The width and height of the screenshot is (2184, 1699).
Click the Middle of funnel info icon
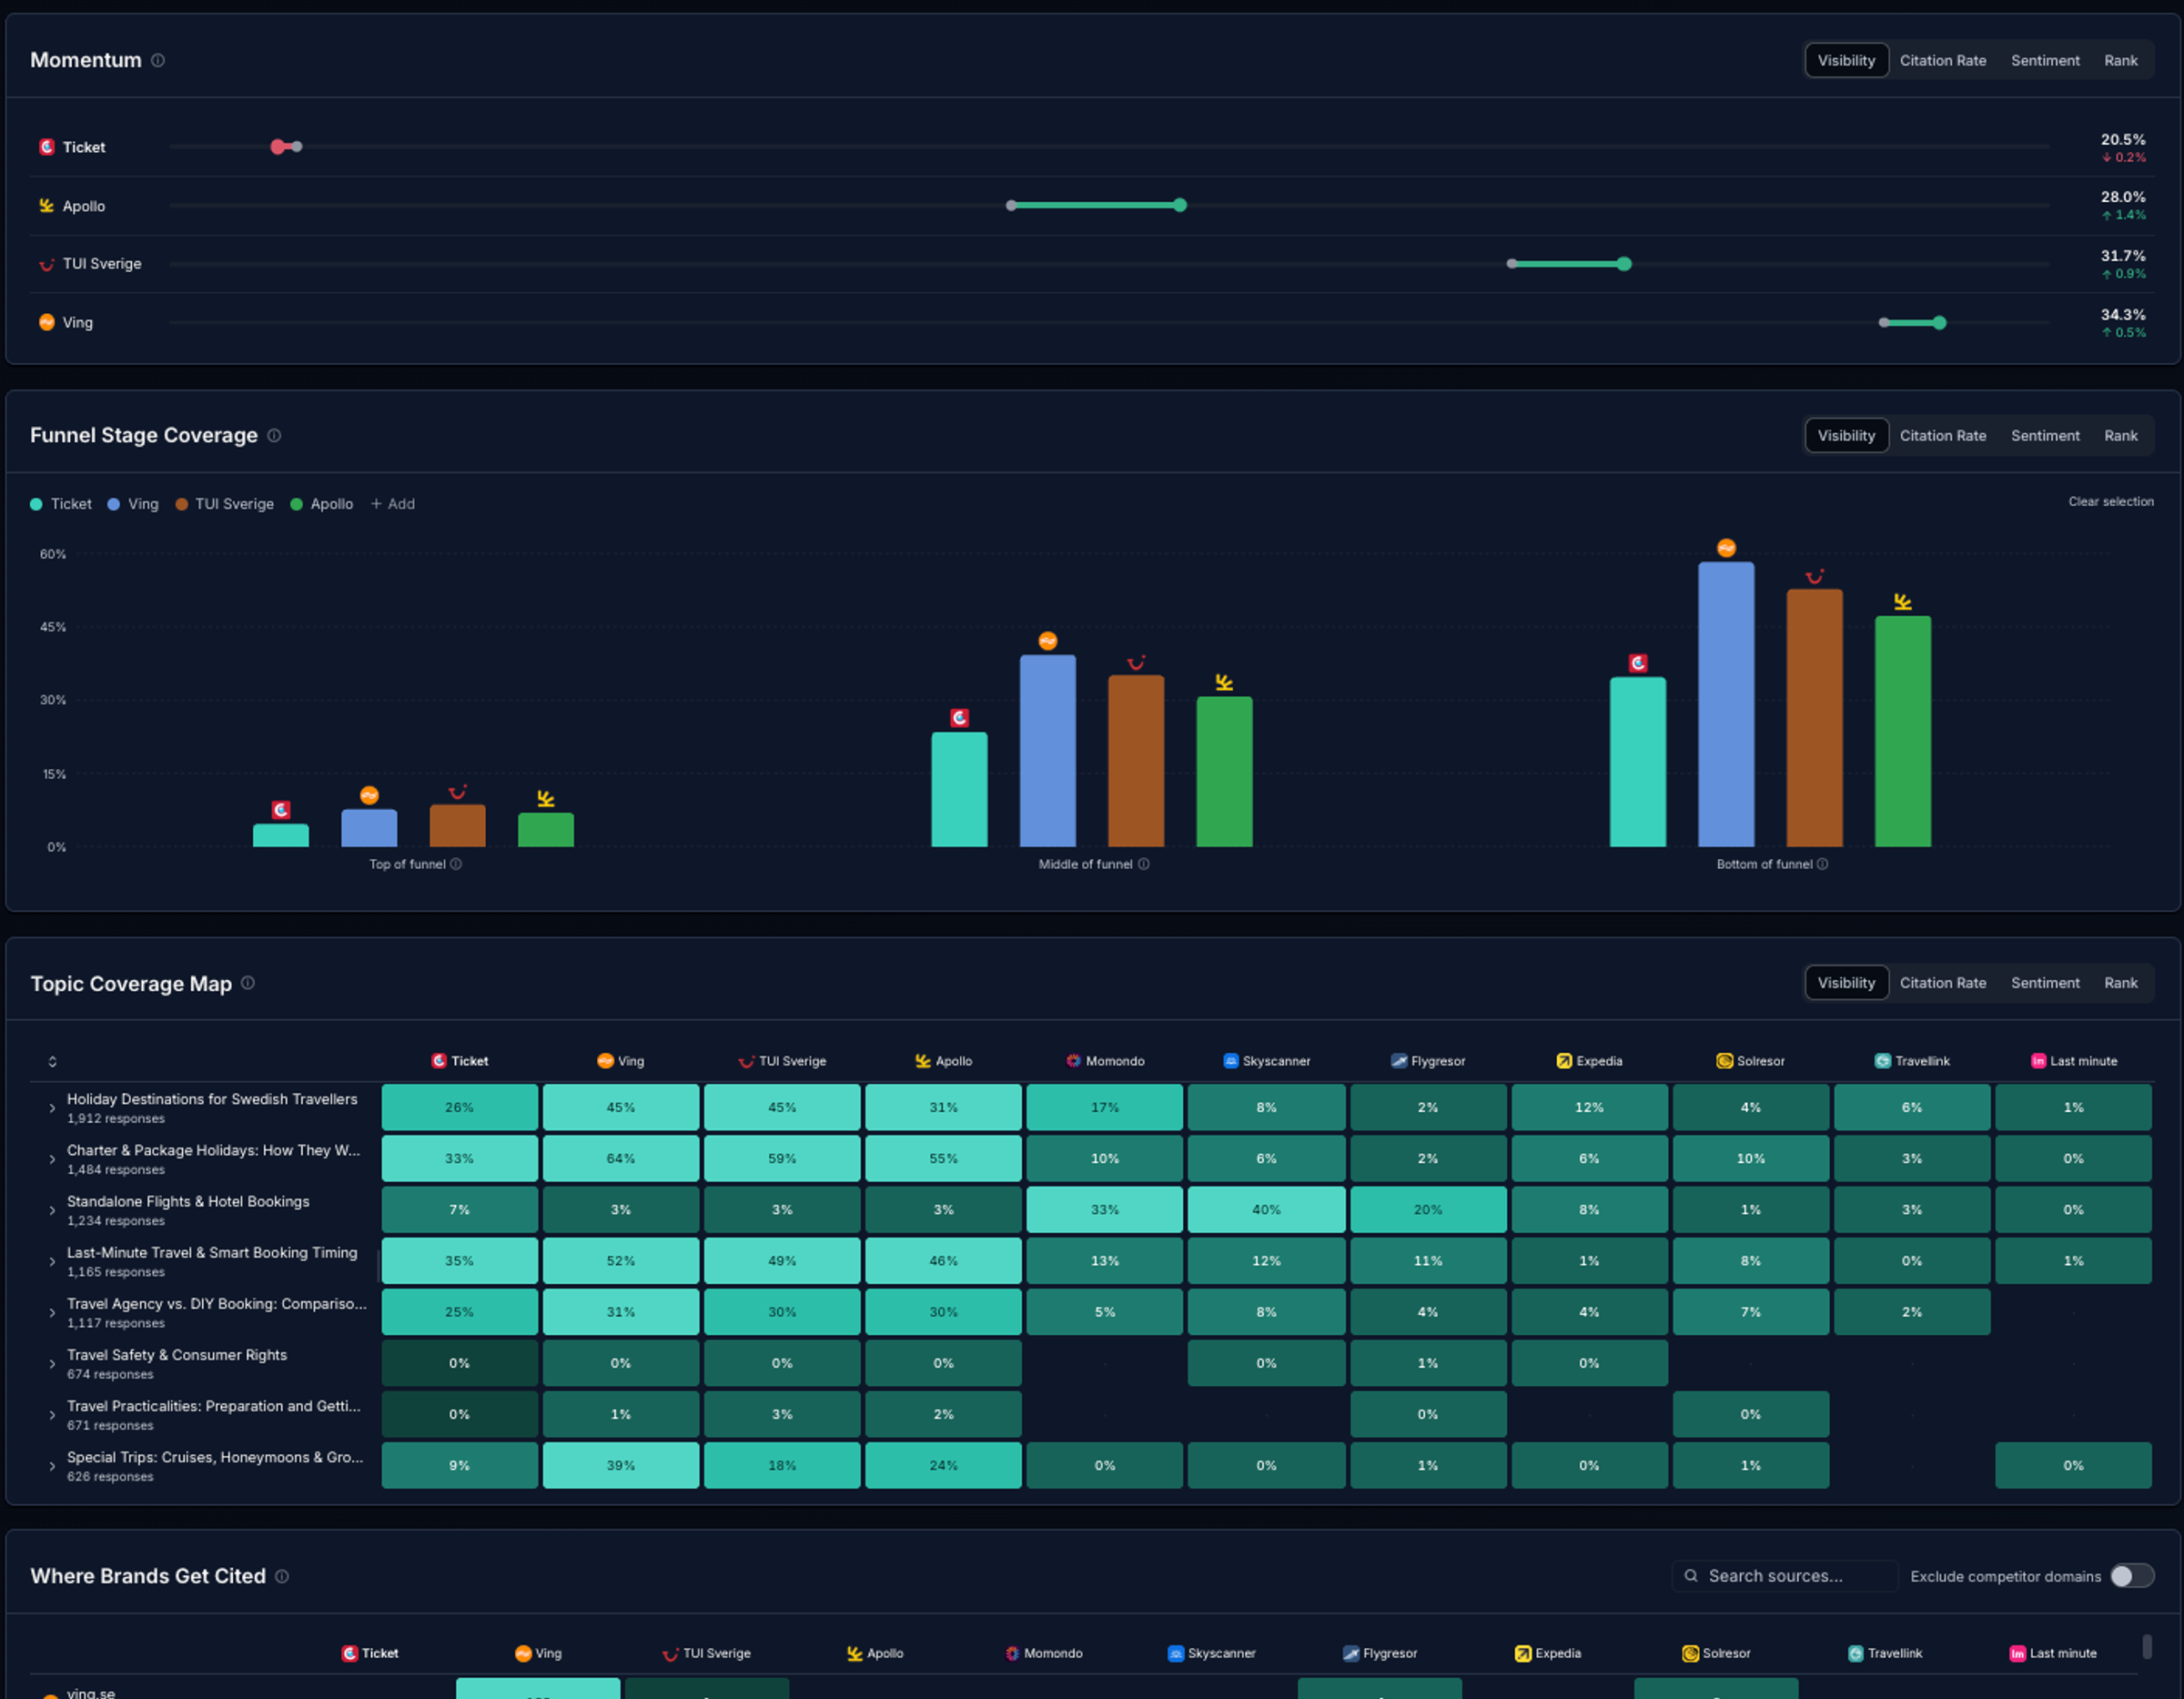pyautogui.click(x=1144, y=864)
